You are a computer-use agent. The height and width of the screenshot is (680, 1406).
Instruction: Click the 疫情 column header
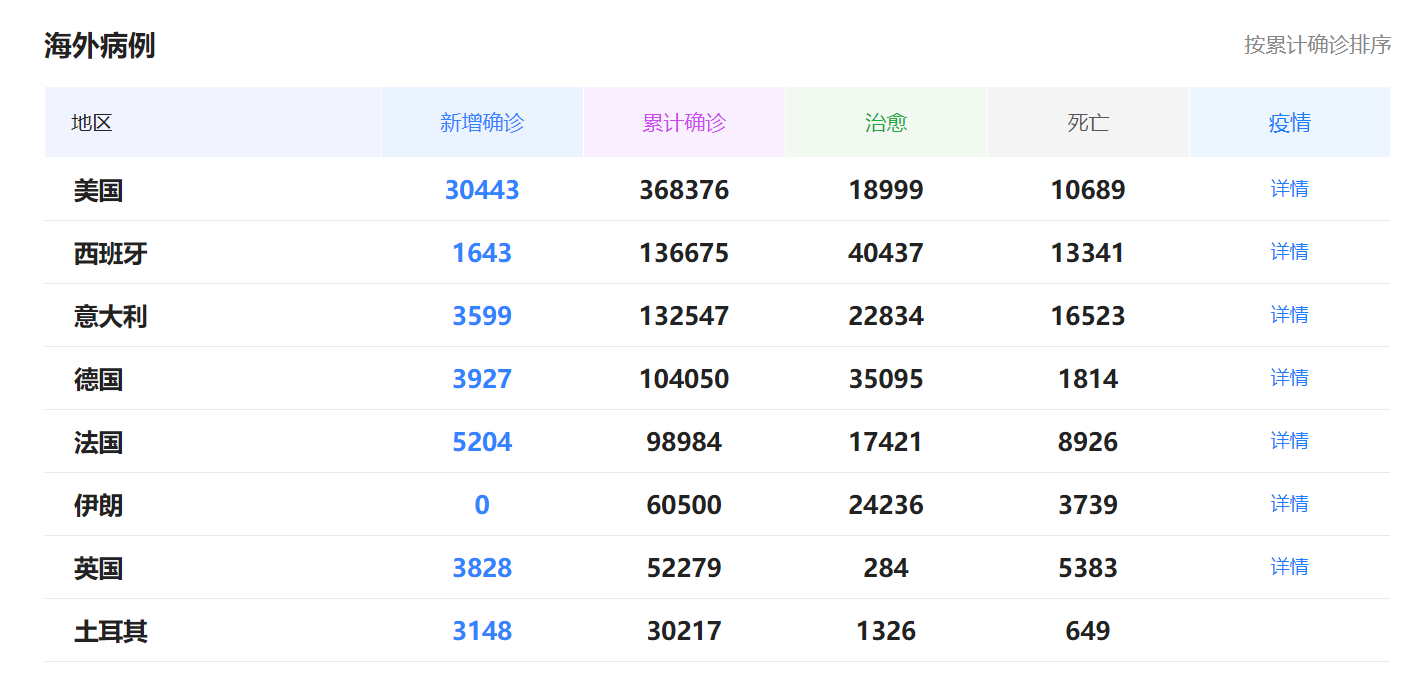click(1289, 123)
